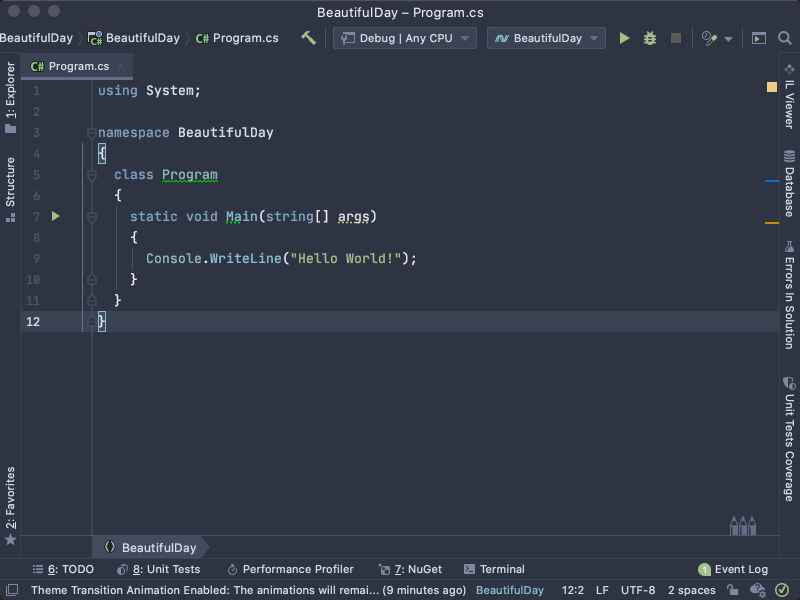Open the settings status bar icon

click(758, 590)
